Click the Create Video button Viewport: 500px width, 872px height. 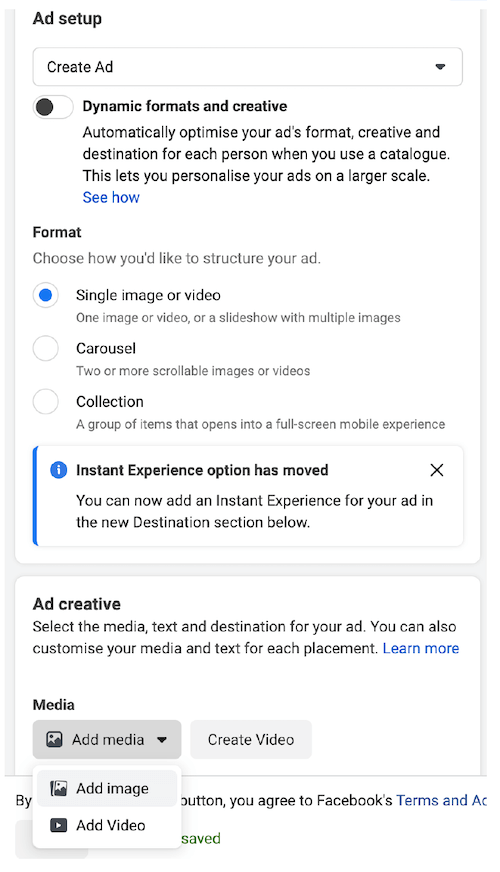click(x=251, y=740)
